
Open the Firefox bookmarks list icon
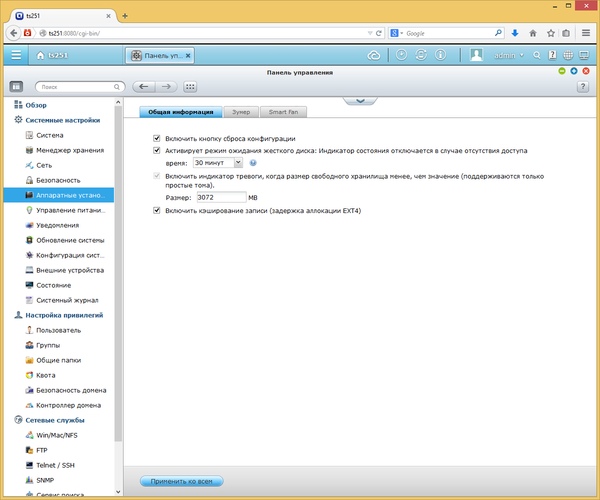pos(566,33)
